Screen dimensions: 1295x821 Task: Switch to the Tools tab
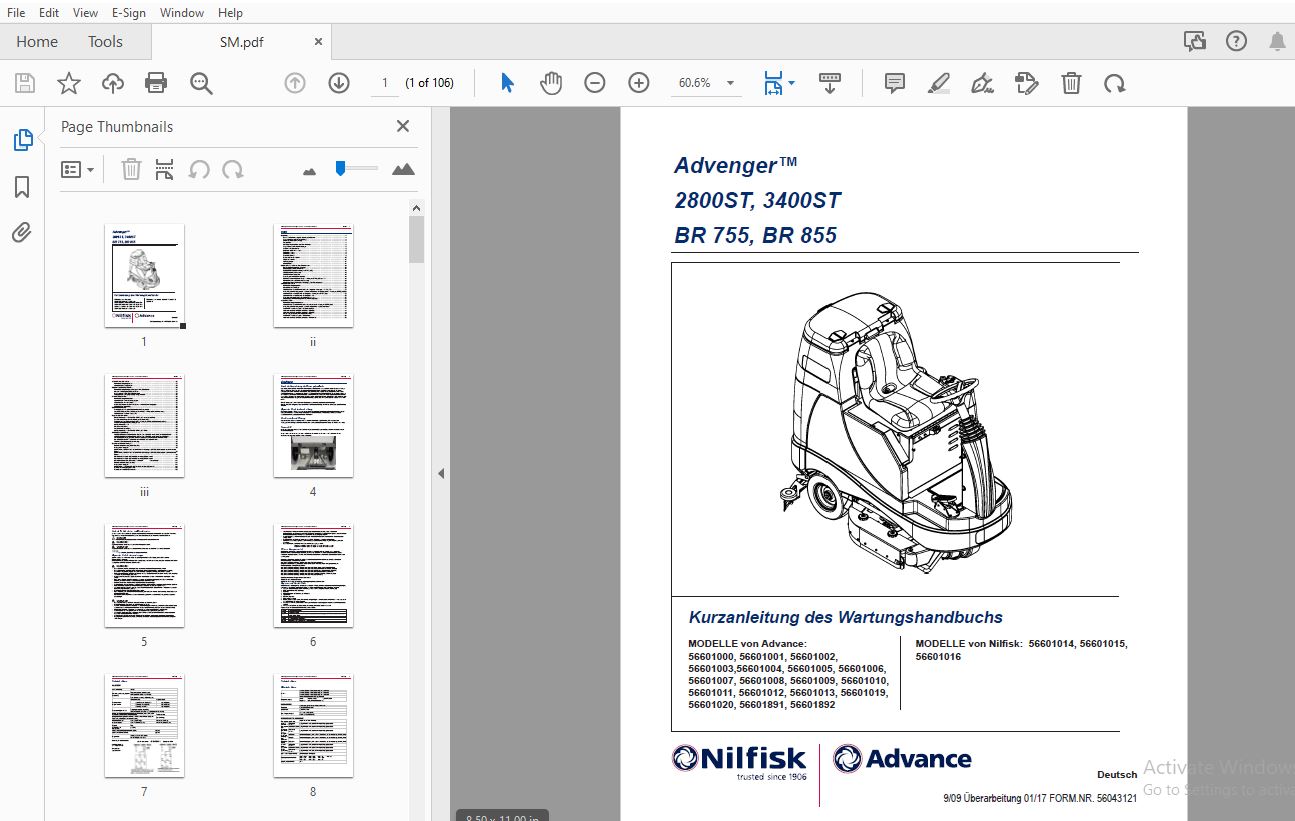click(x=105, y=41)
